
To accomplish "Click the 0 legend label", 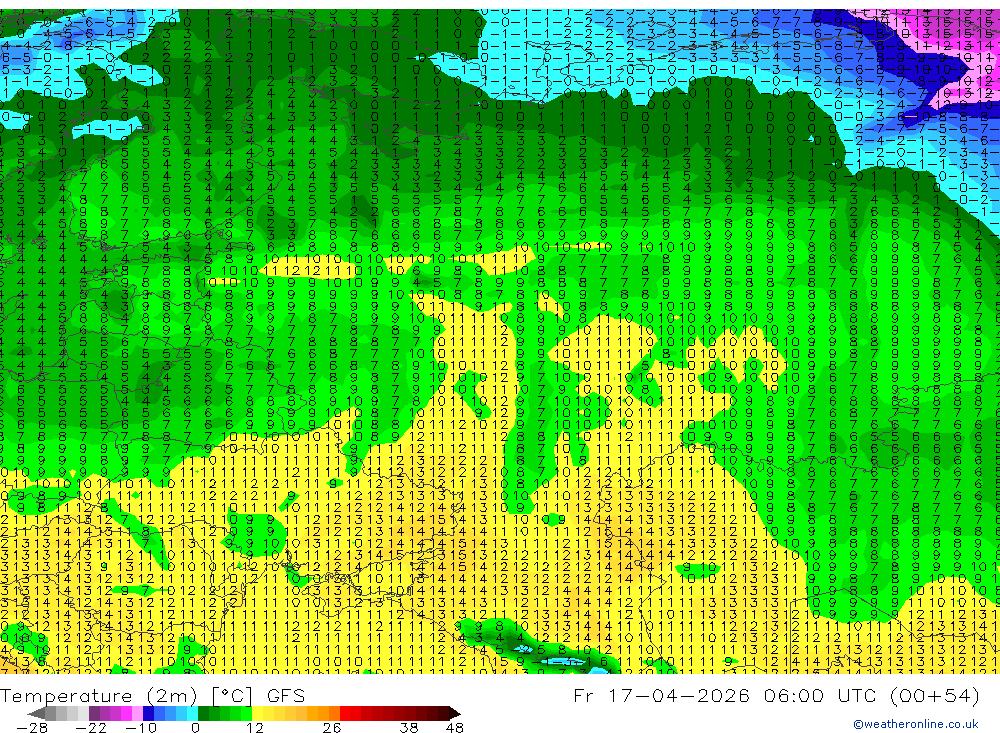I will 195,727.
